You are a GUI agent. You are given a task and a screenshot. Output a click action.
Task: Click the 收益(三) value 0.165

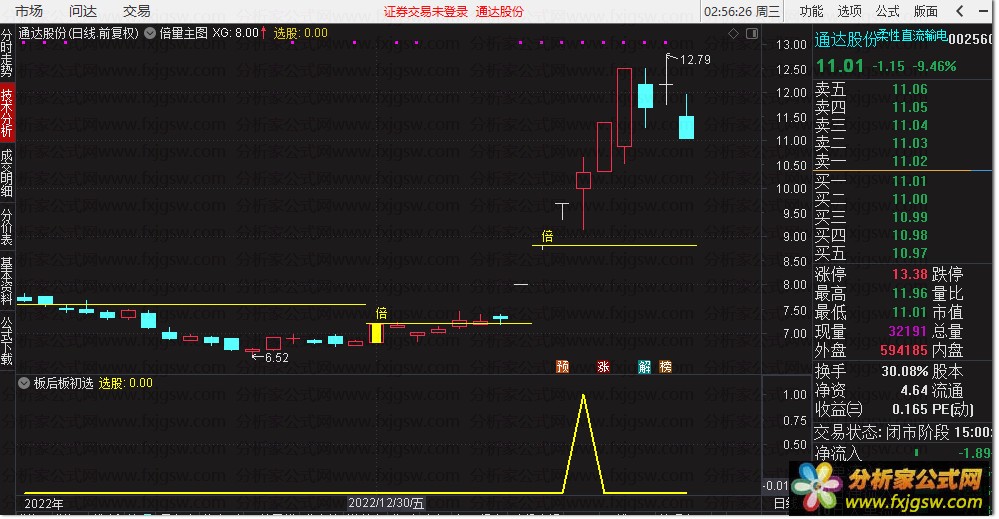pyautogui.click(x=909, y=409)
